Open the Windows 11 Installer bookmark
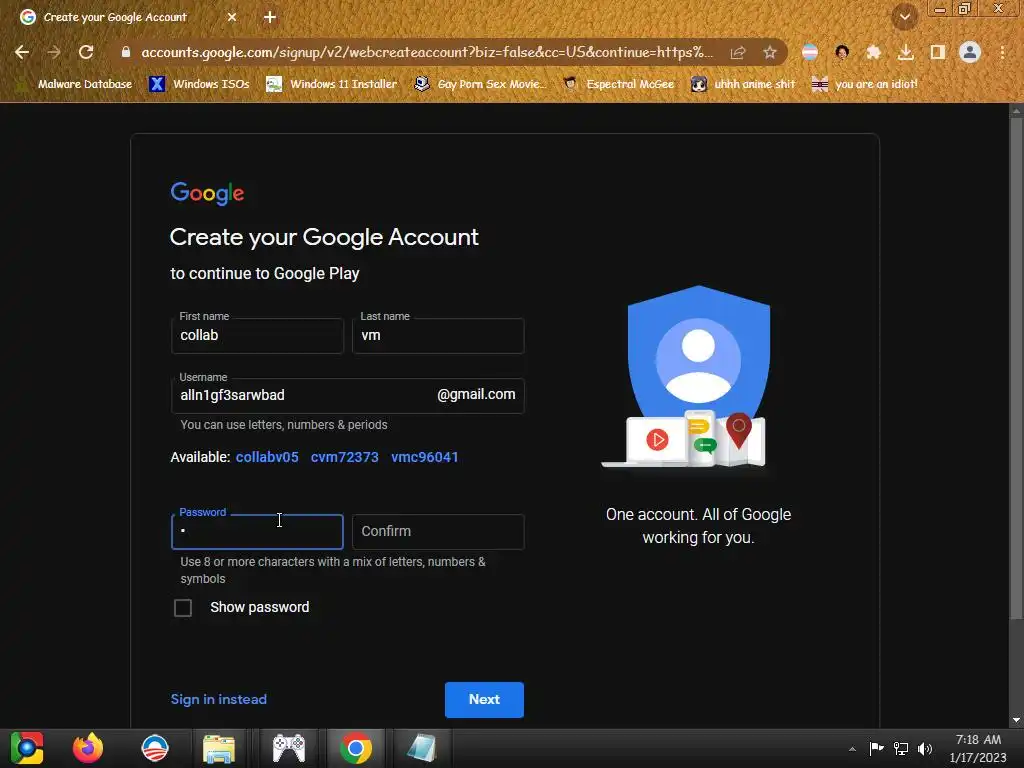This screenshot has height=768, width=1024. [332, 84]
